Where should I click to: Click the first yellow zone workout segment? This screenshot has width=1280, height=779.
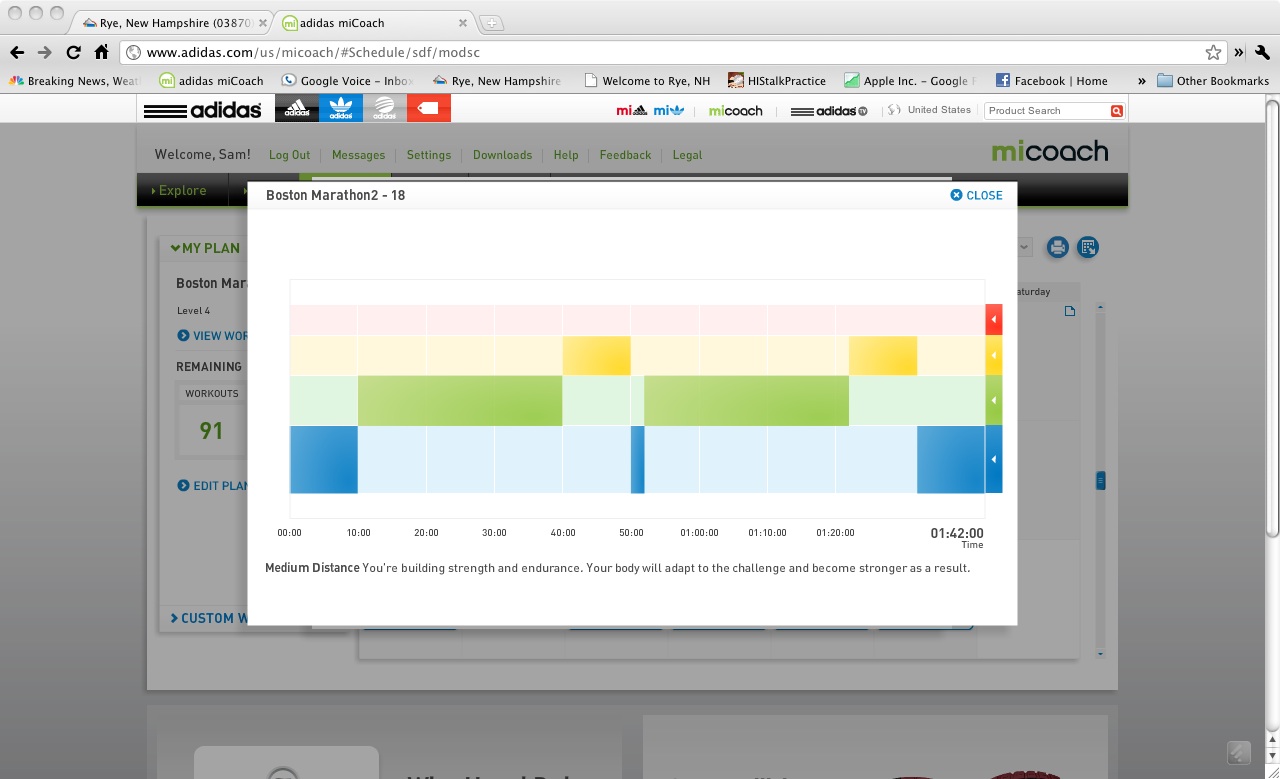(596, 355)
